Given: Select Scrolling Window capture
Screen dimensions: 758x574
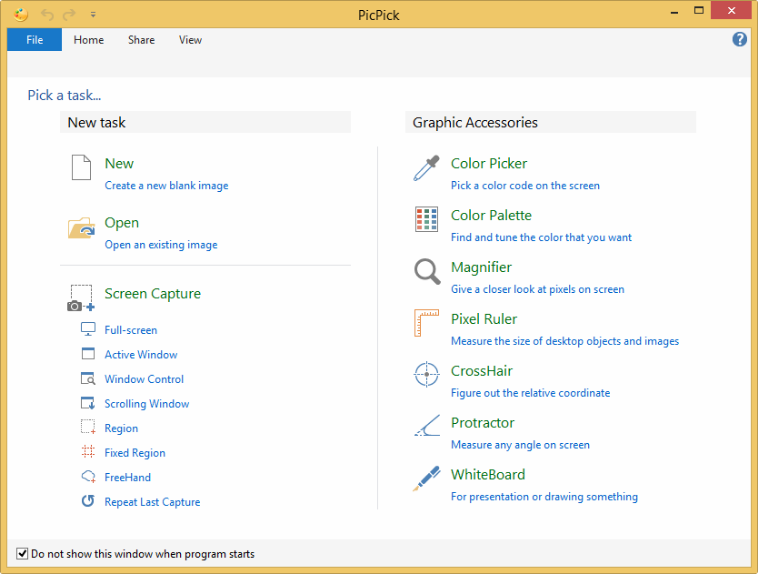Looking at the screenshot, I should click(x=146, y=404).
